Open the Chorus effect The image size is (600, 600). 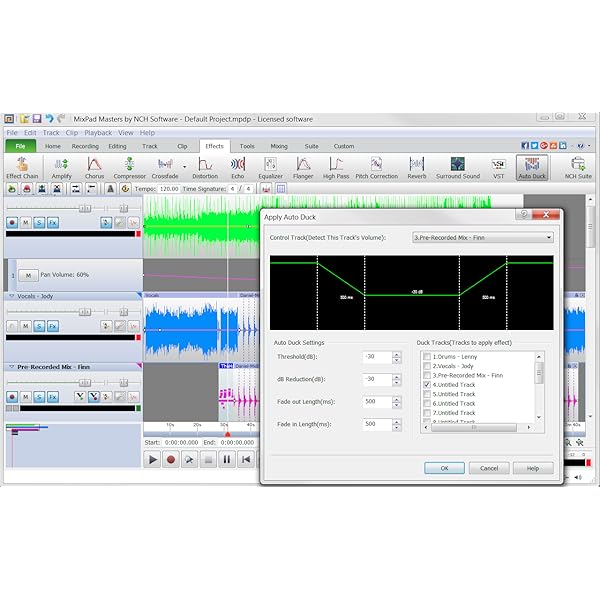[x=94, y=168]
